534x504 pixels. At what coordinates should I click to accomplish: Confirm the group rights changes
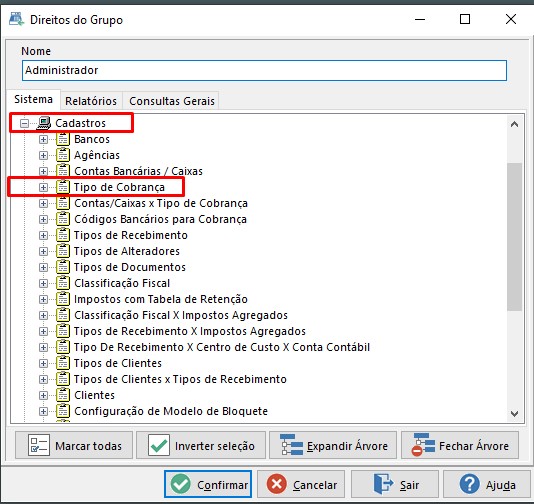point(208,484)
